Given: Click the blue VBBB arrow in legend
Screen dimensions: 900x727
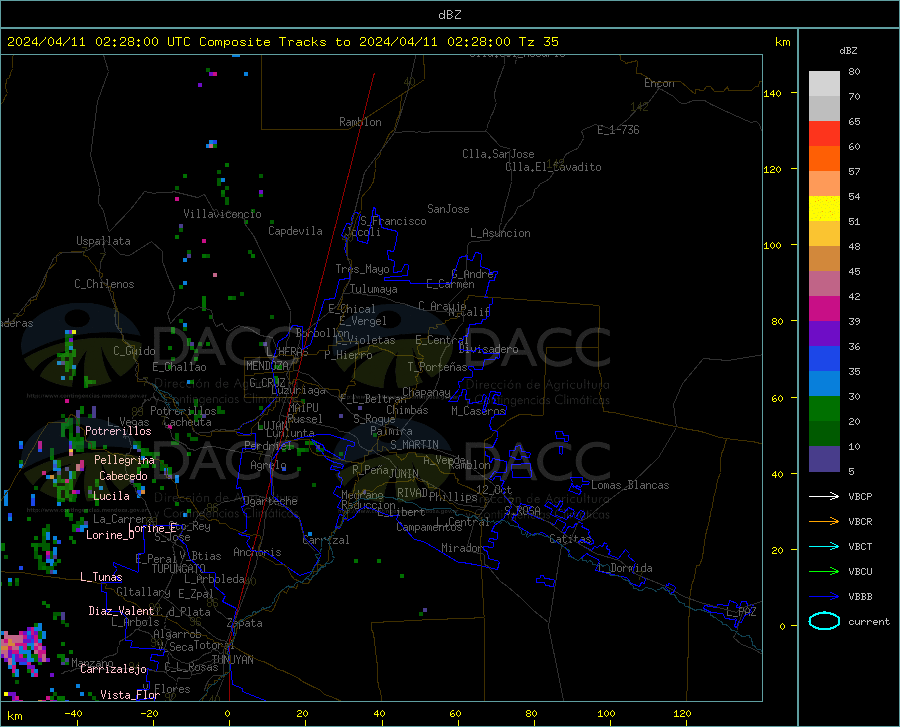Looking at the screenshot, I should [824, 597].
